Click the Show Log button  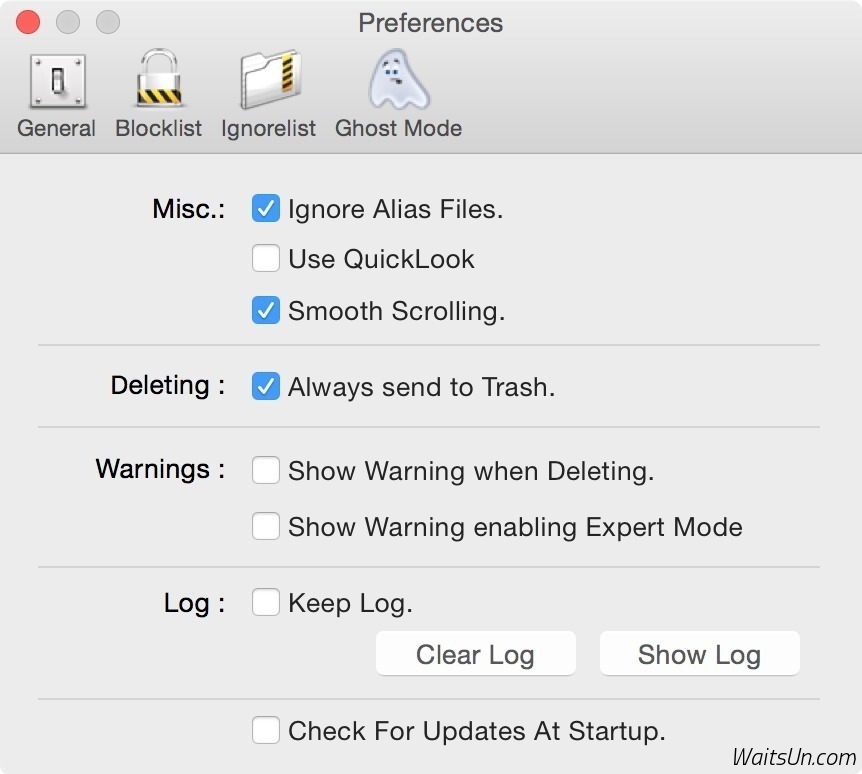tap(699, 655)
